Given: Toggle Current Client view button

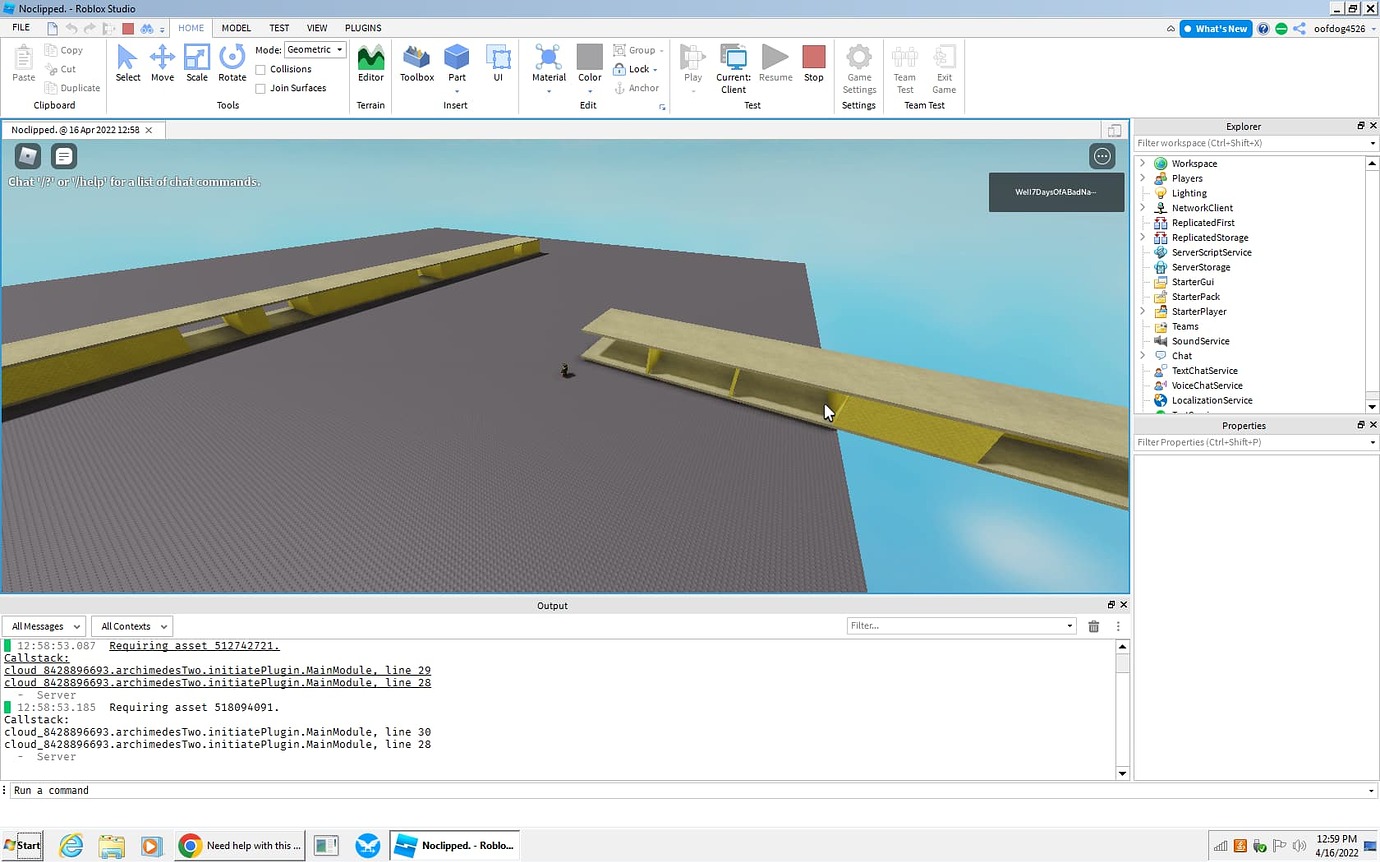Looking at the screenshot, I should click(x=733, y=68).
